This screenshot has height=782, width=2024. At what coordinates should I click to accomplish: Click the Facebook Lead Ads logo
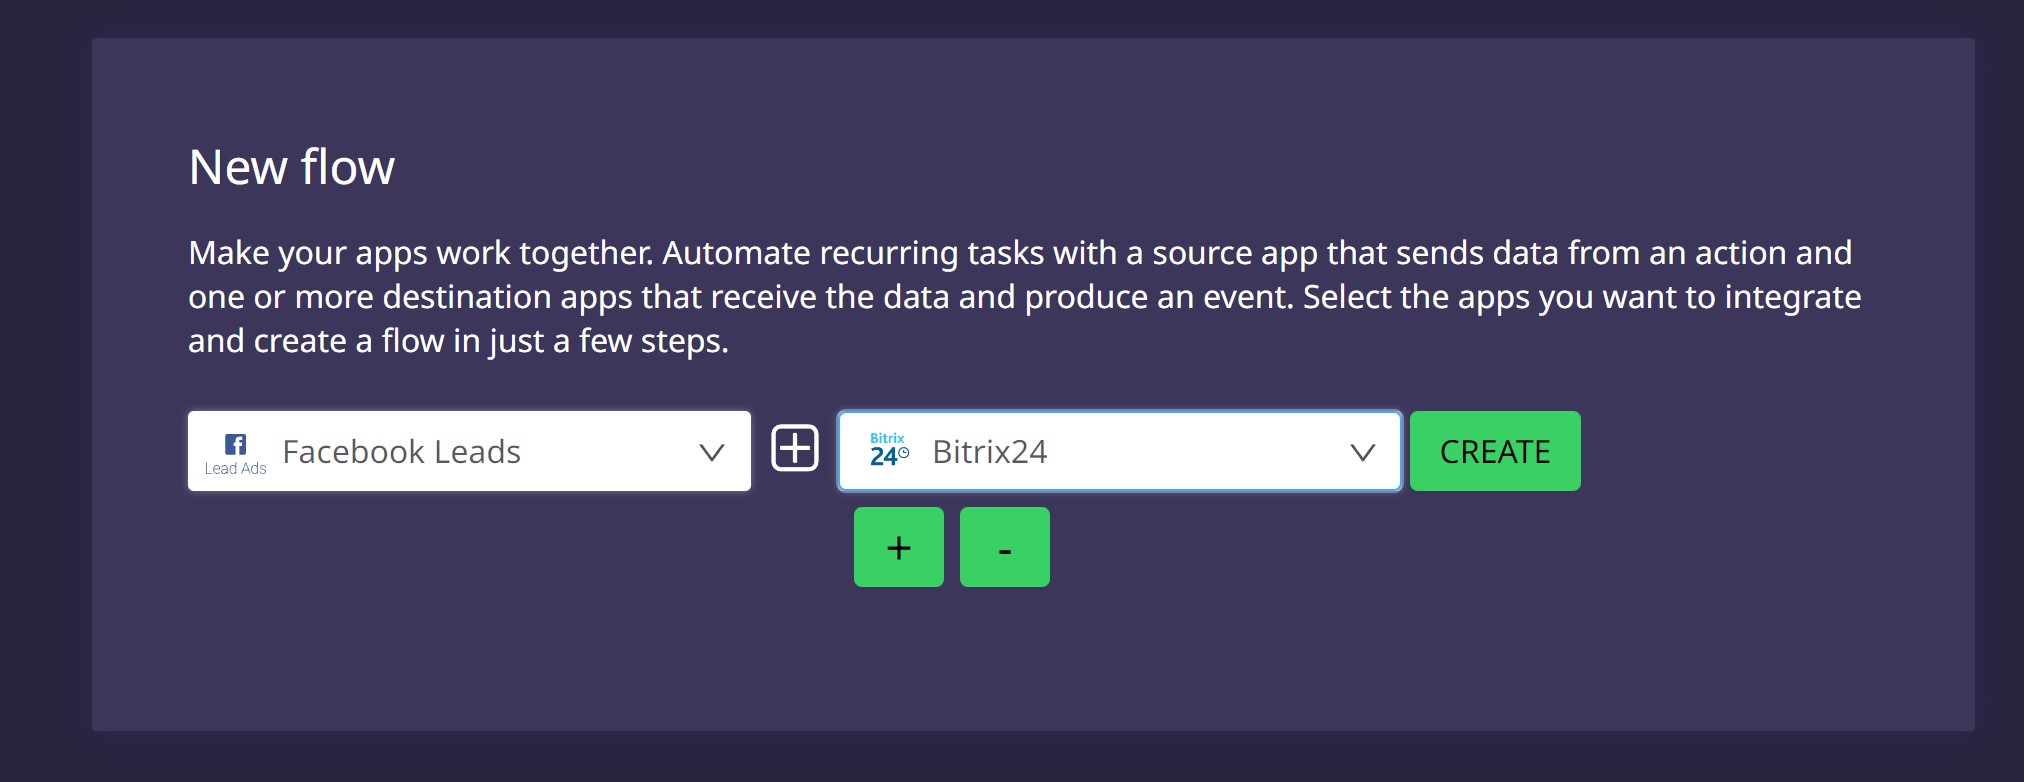pyautogui.click(x=235, y=454)
